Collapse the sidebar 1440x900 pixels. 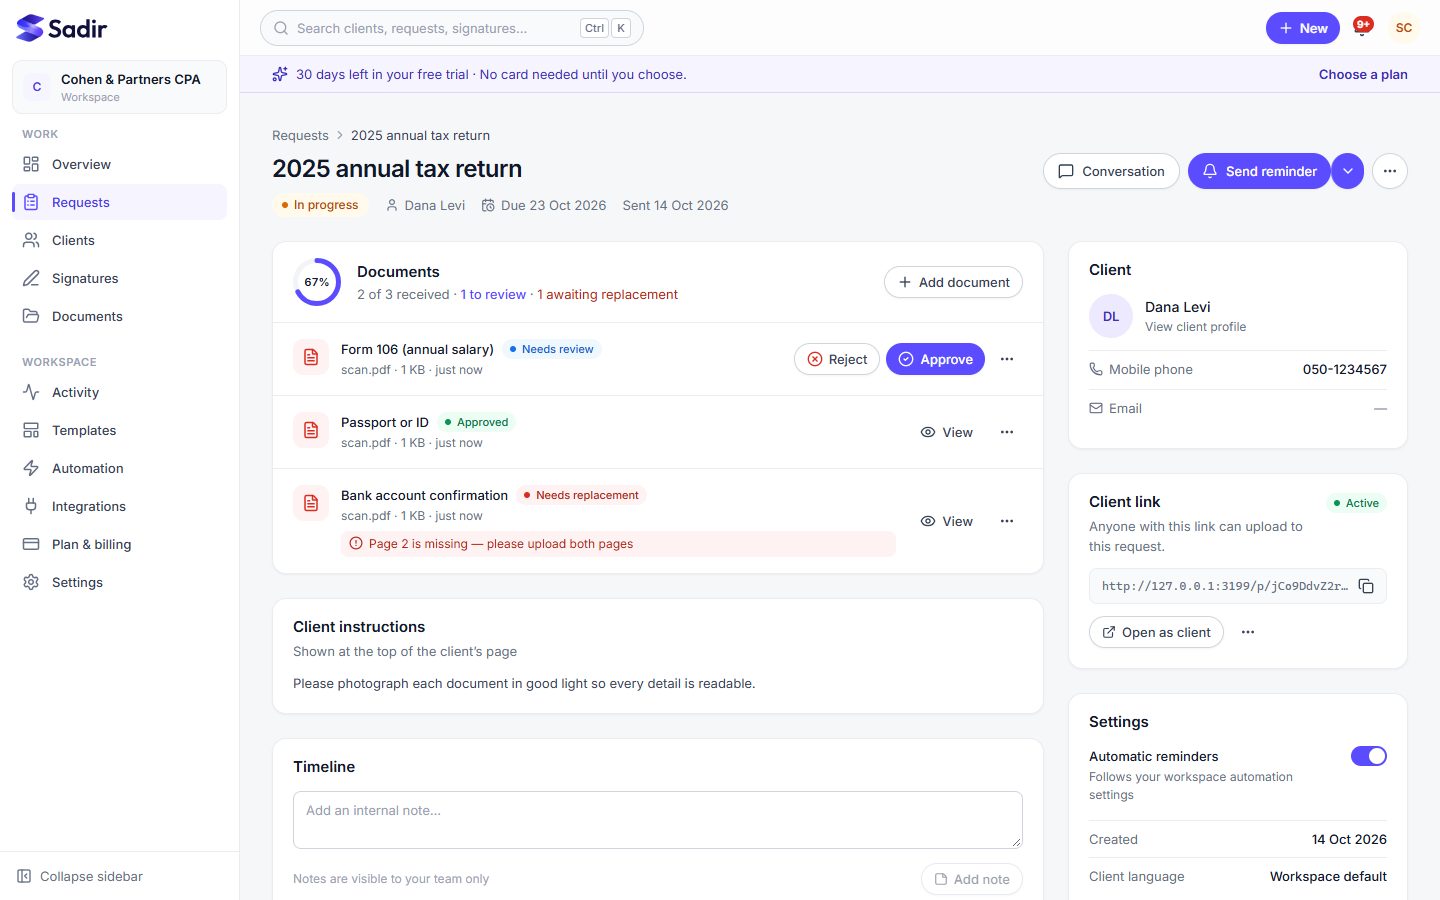[80, 876]
